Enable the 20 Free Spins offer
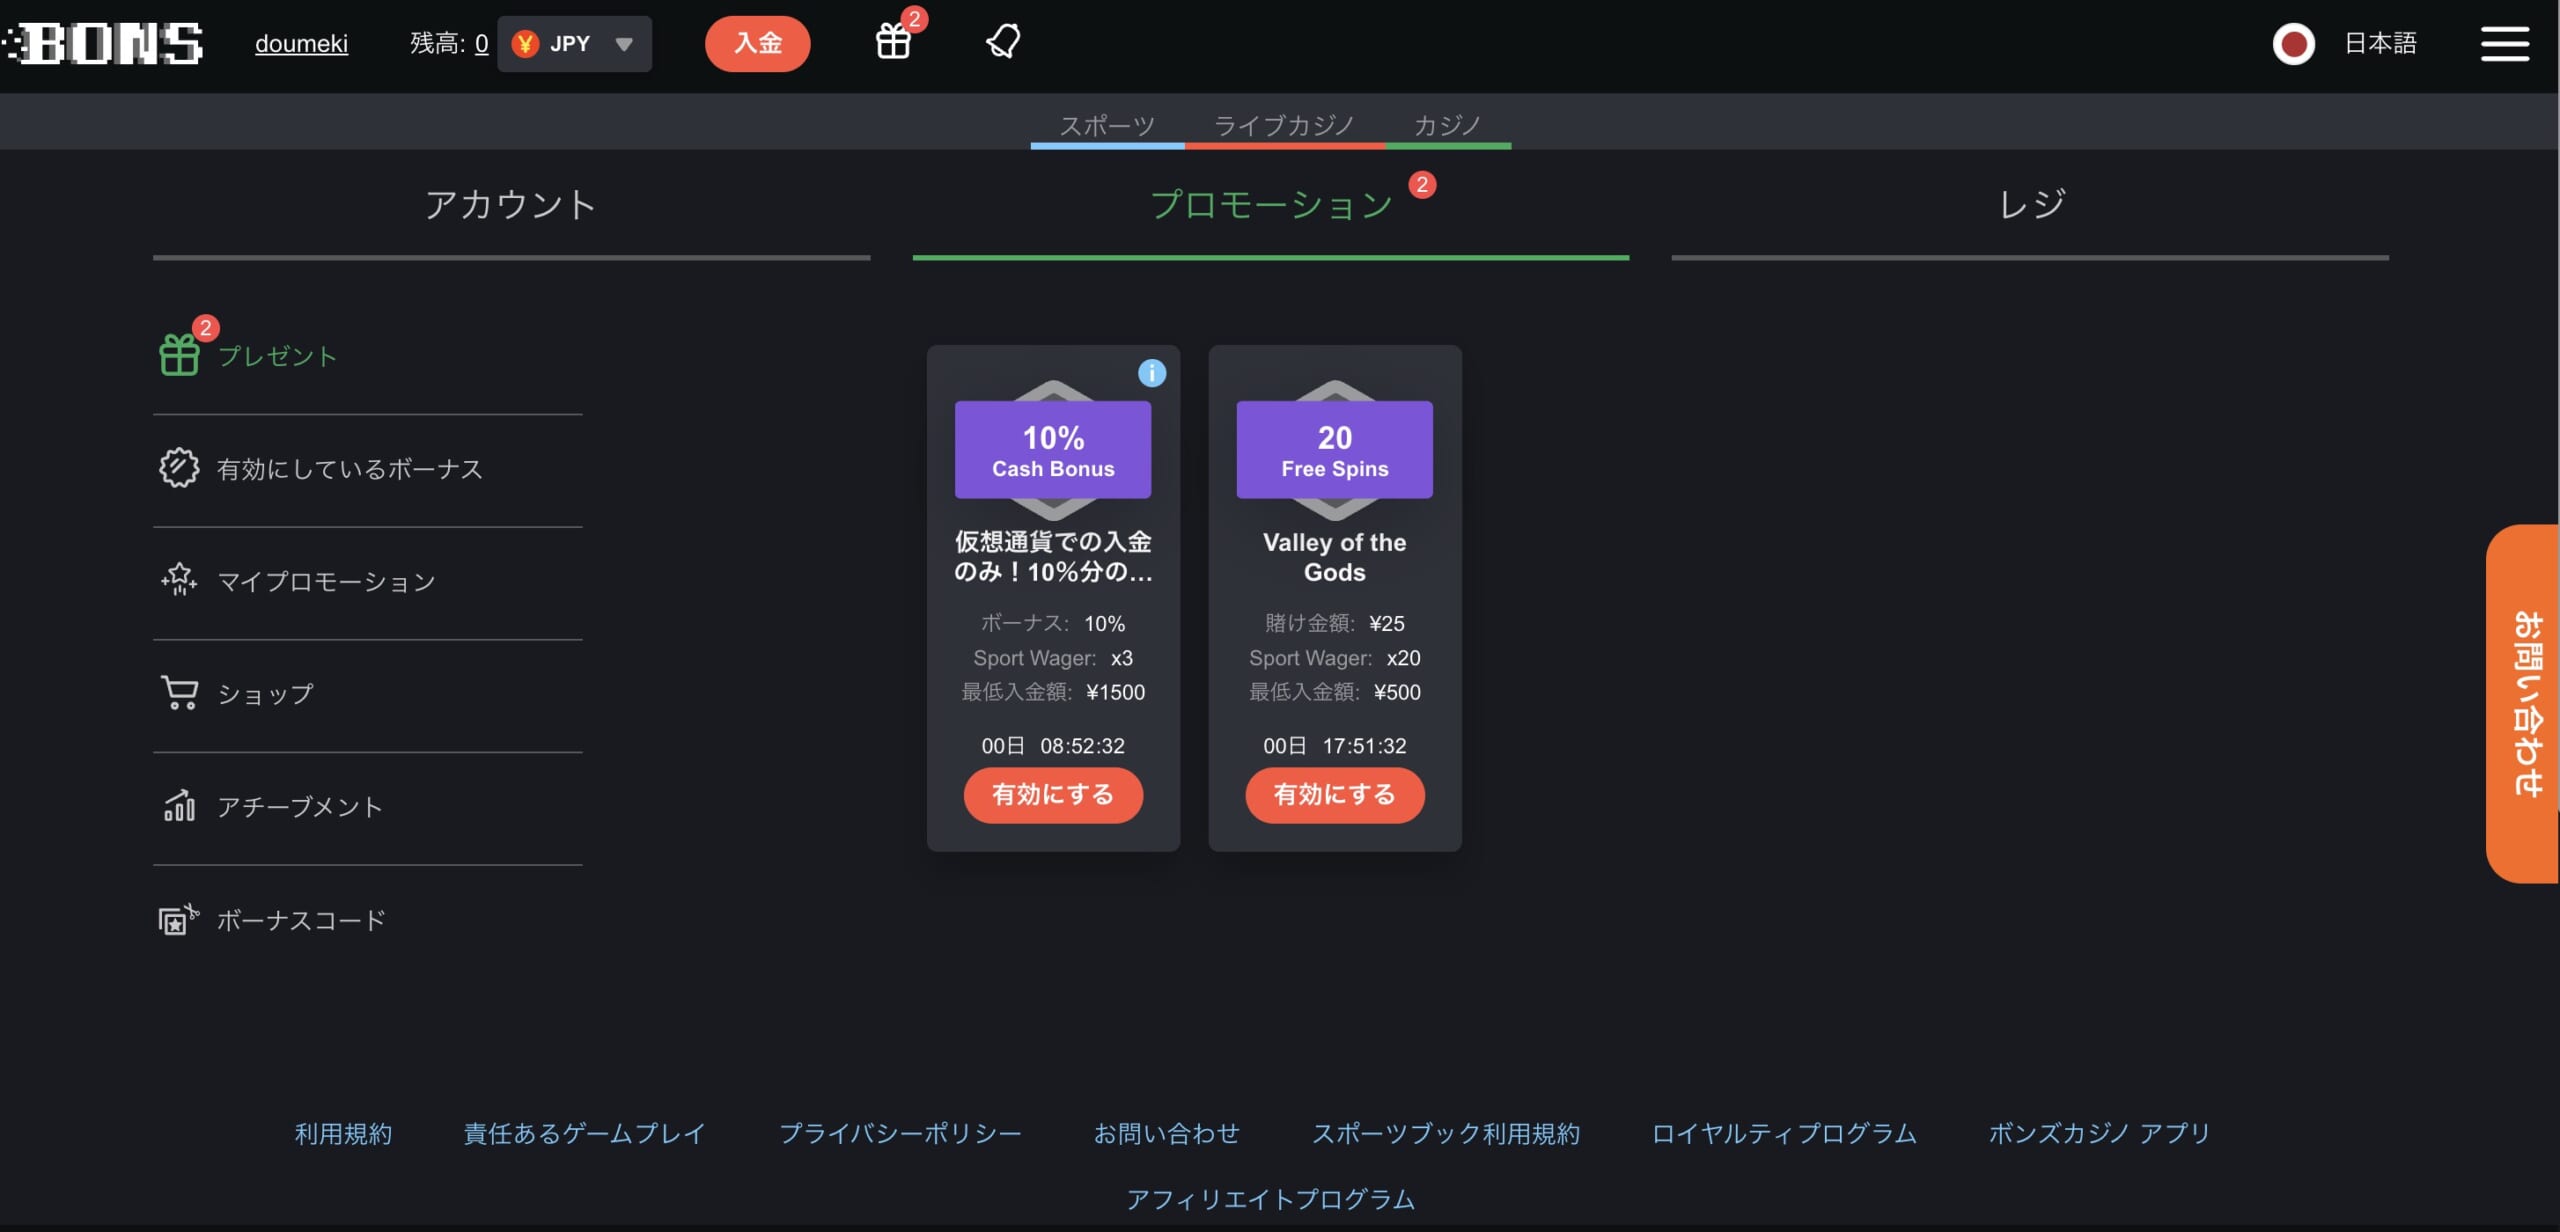 1334,795
